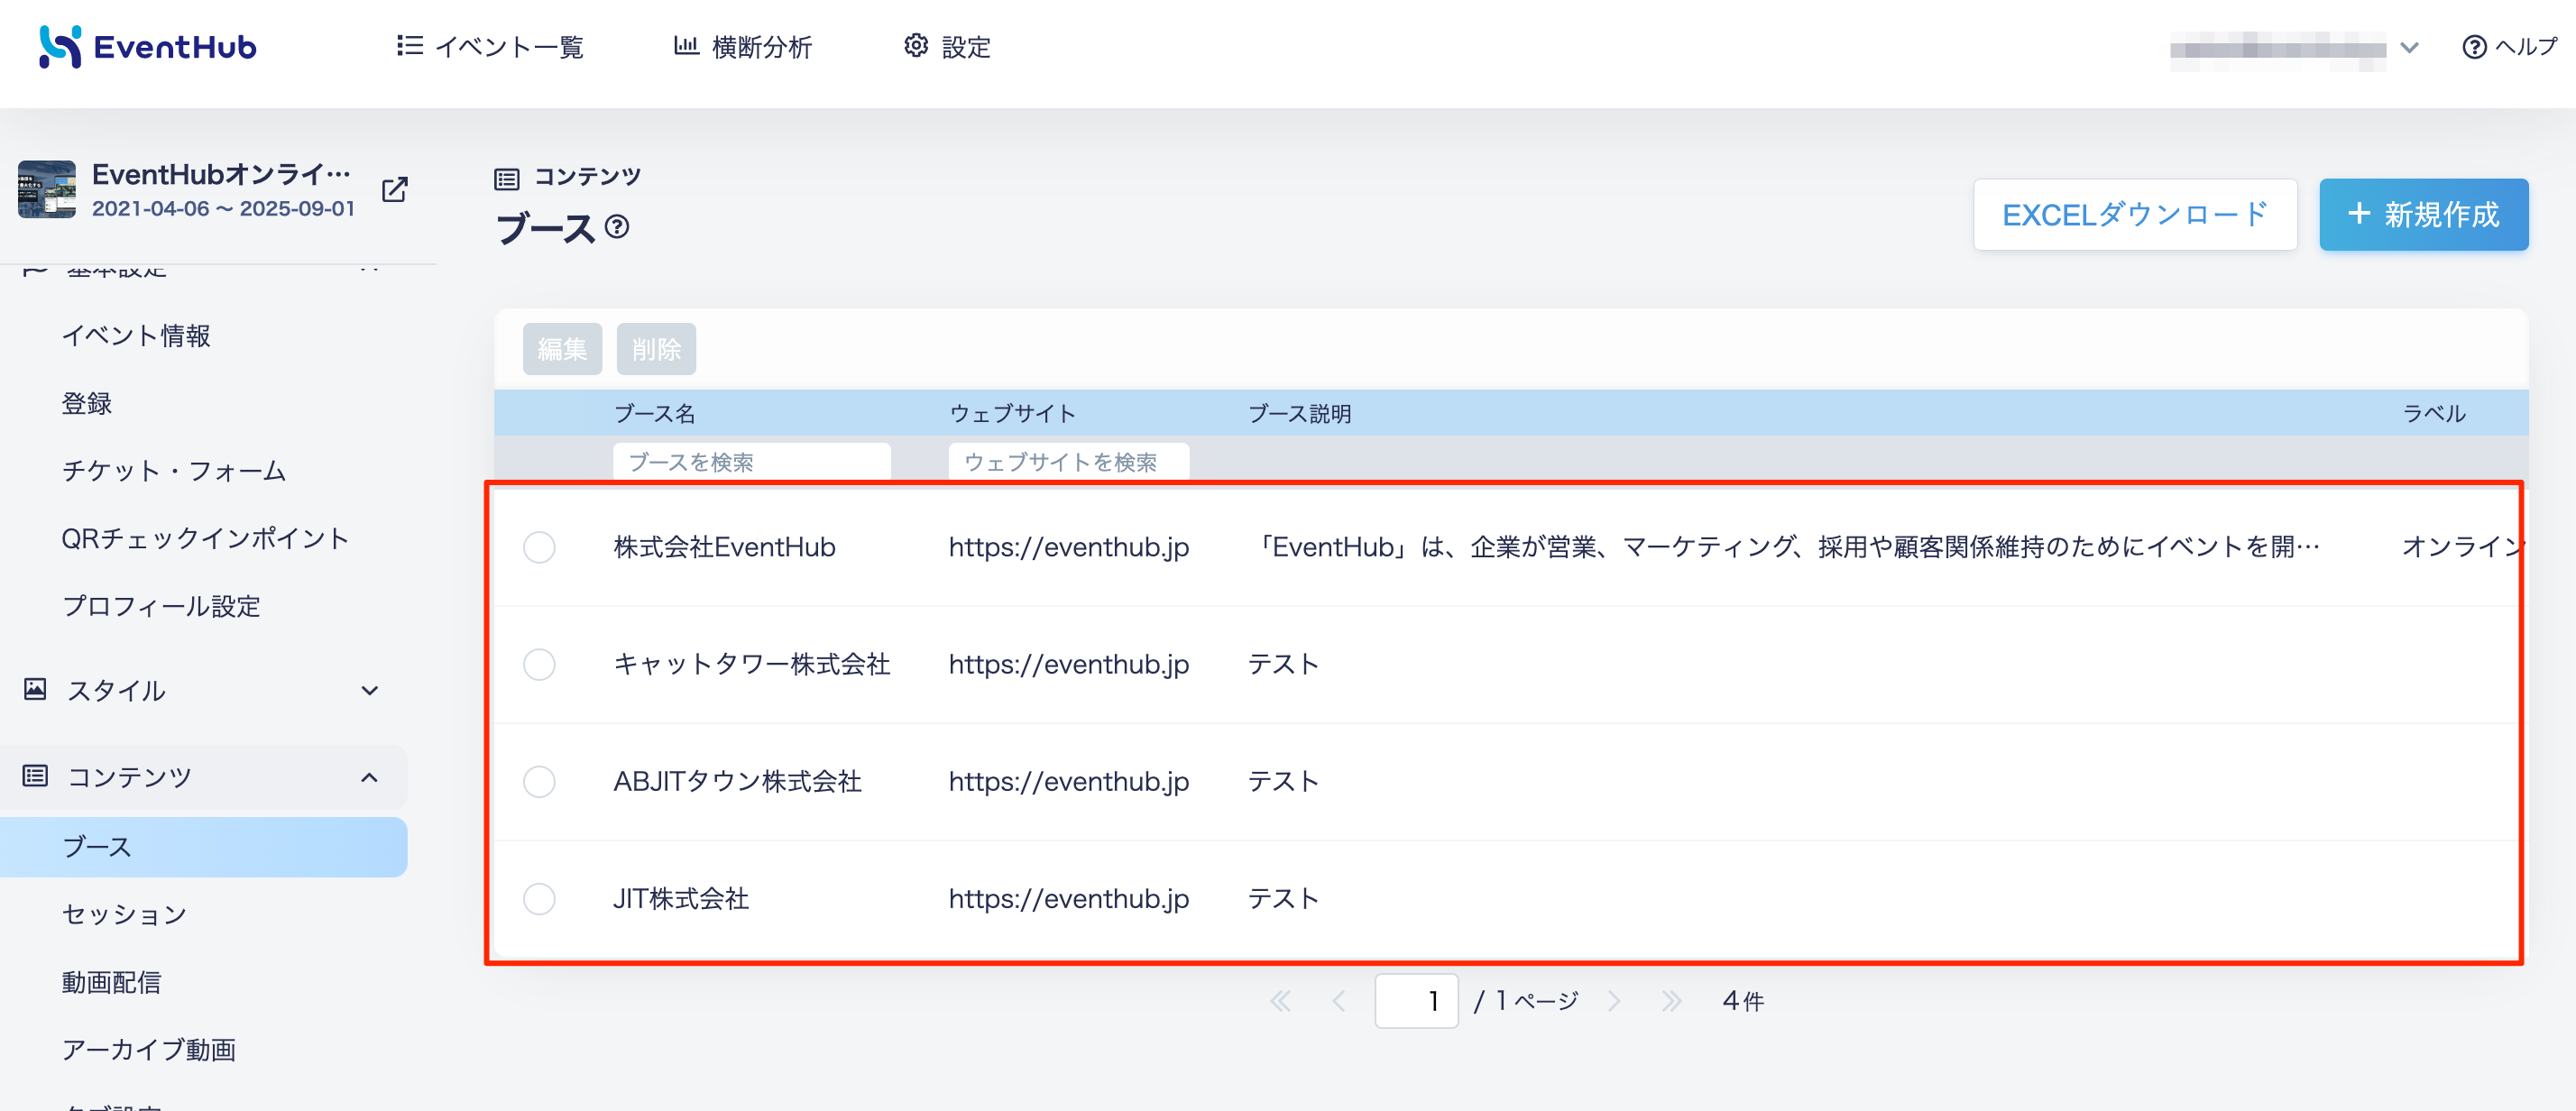Click the help question mark icon beside ブース
This screenshot has height=1111, width=2576.
point(617,227)
